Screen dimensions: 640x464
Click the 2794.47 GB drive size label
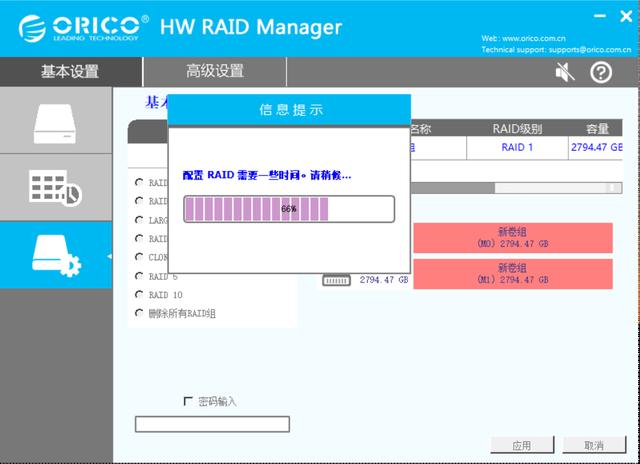pos(384,280)
